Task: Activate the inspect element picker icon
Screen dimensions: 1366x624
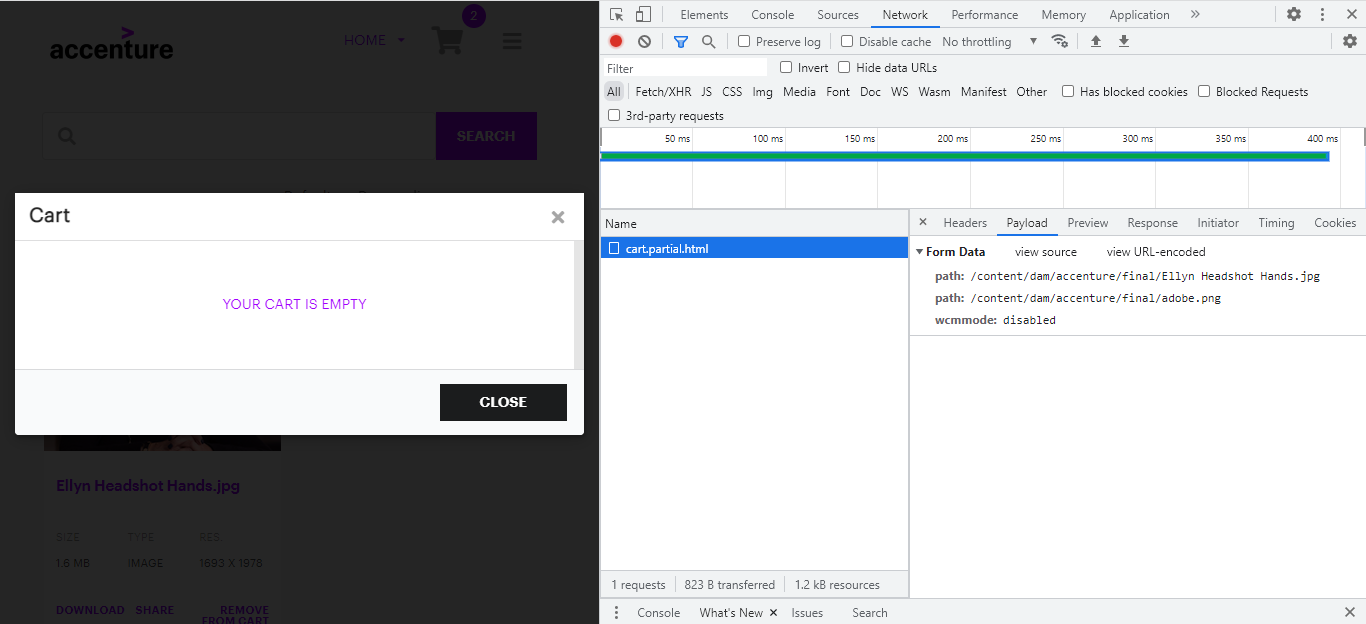Action: point(617,14)
